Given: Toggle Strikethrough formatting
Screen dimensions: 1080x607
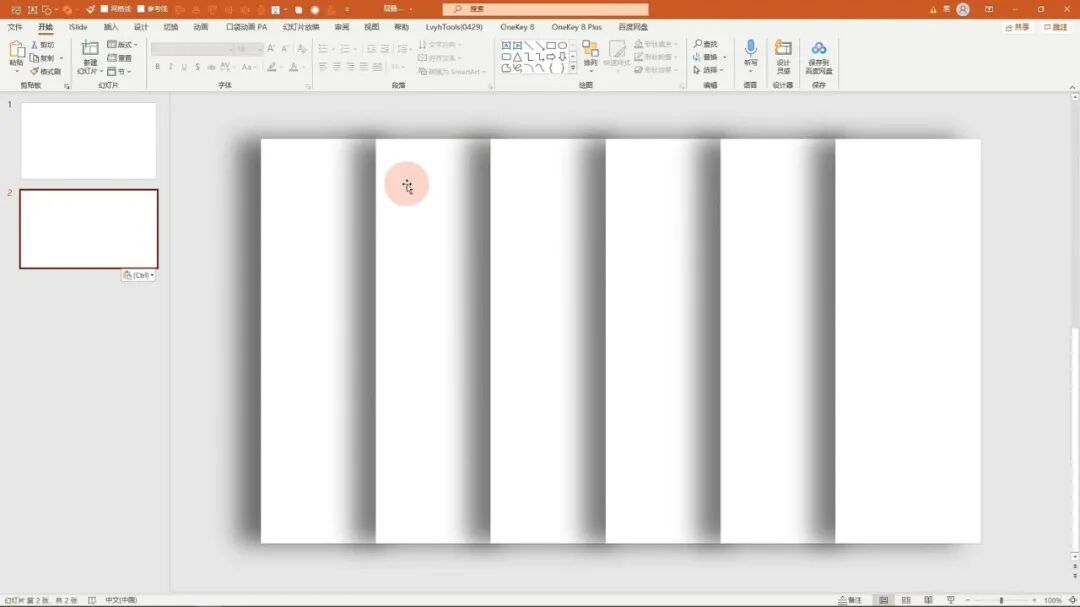Looking at the screenshot, I should [211, 67].
